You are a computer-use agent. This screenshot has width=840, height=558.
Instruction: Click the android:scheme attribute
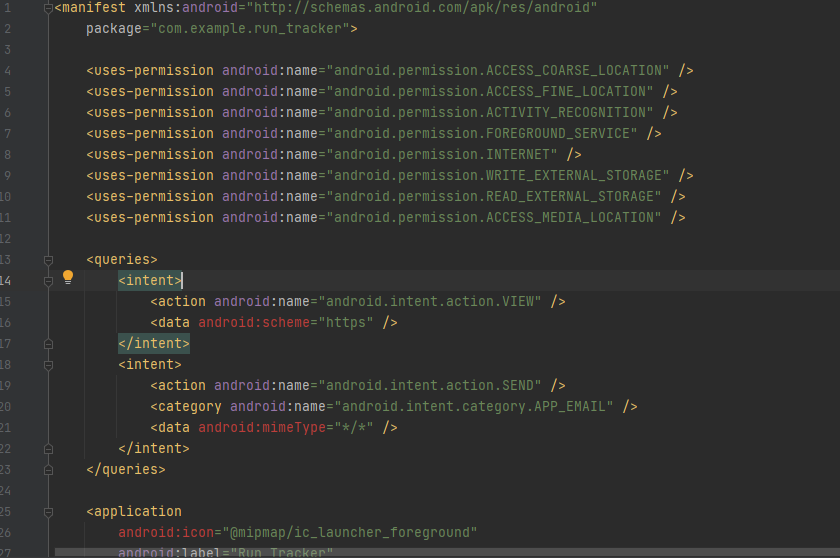(x=254, y=322)
